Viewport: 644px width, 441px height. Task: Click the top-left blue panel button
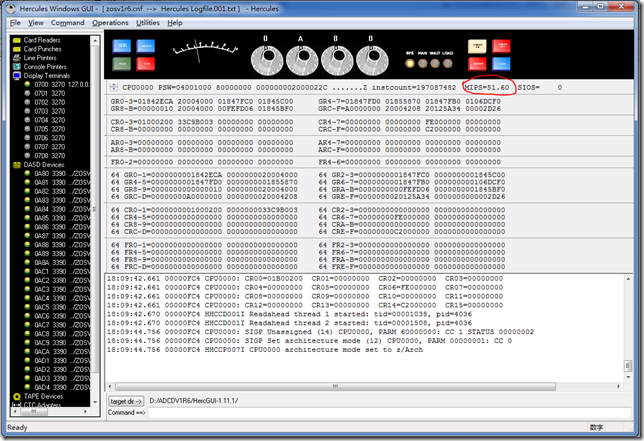tap(122, 46)
